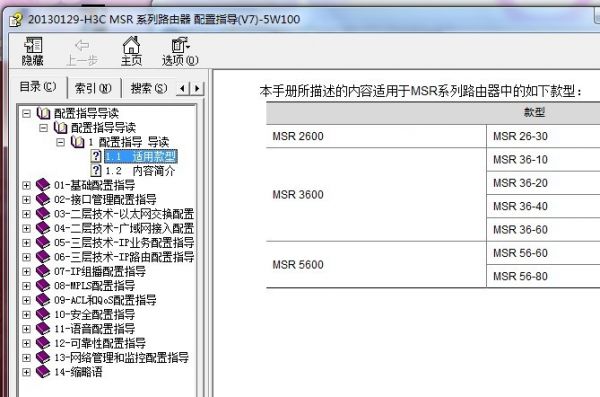Click the question page icon for 1.1 适用款型
The height and width of the screenshot is (397, 600).
point(96,156)
